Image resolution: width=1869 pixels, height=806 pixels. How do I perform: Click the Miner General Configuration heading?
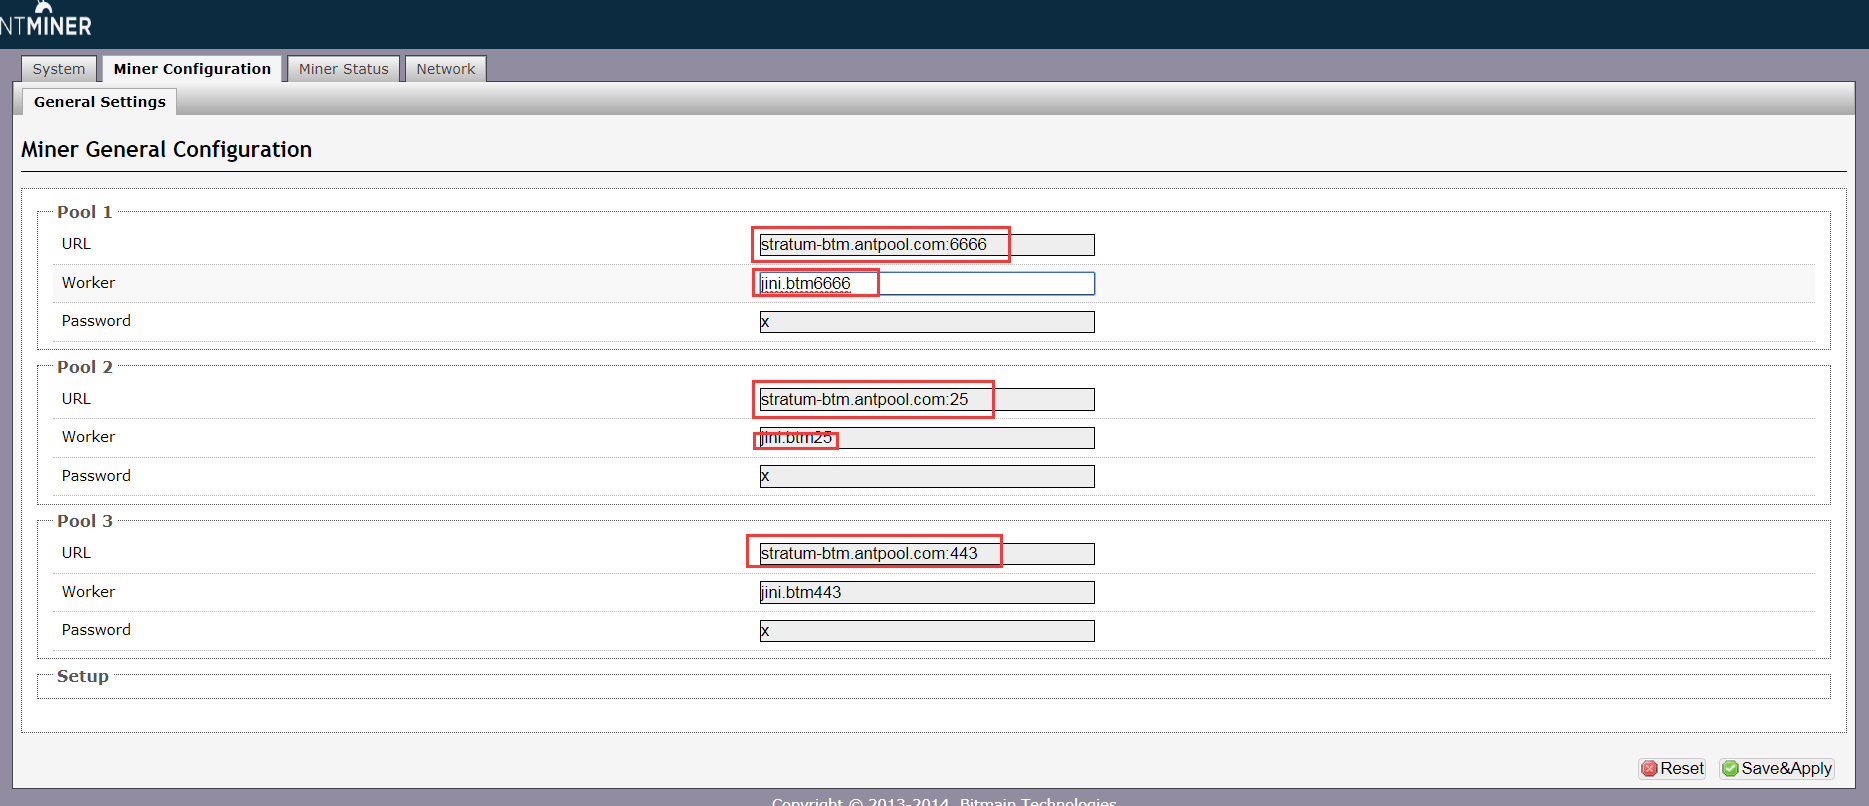pos(167,150)
